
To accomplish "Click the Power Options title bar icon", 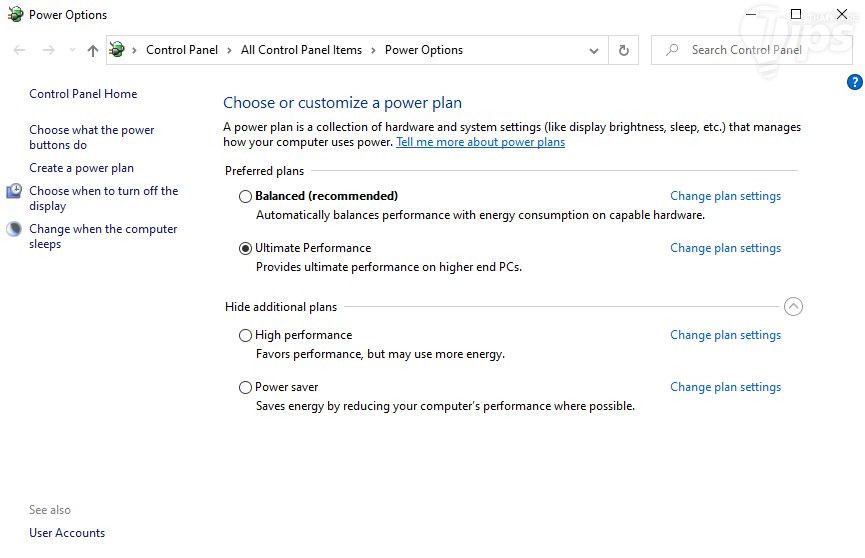I will tap(15, 15).
